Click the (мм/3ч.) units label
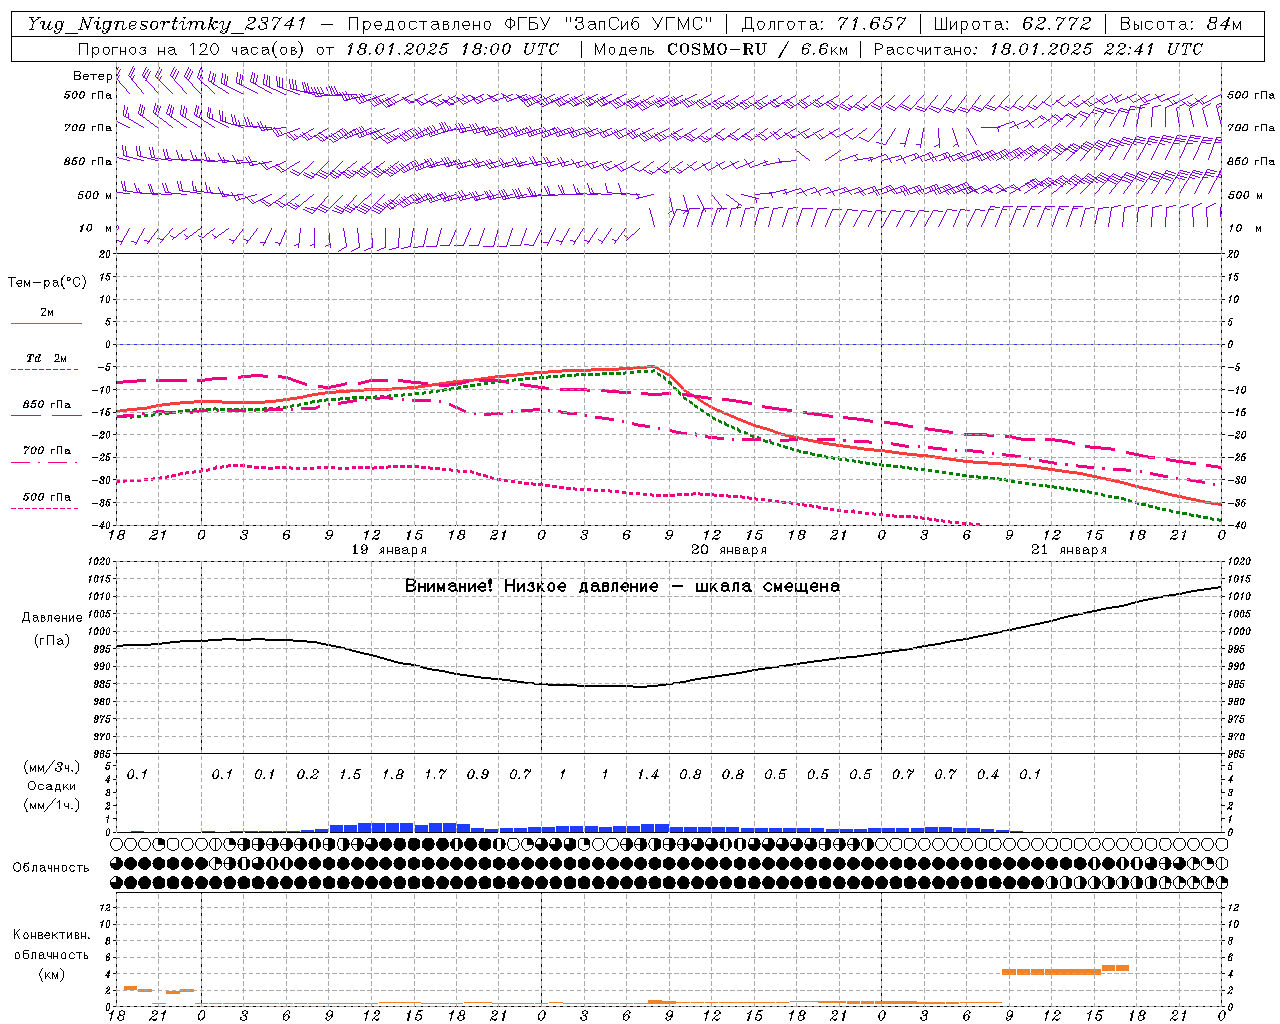The image size is (1280, 1024). coord(52,767)
